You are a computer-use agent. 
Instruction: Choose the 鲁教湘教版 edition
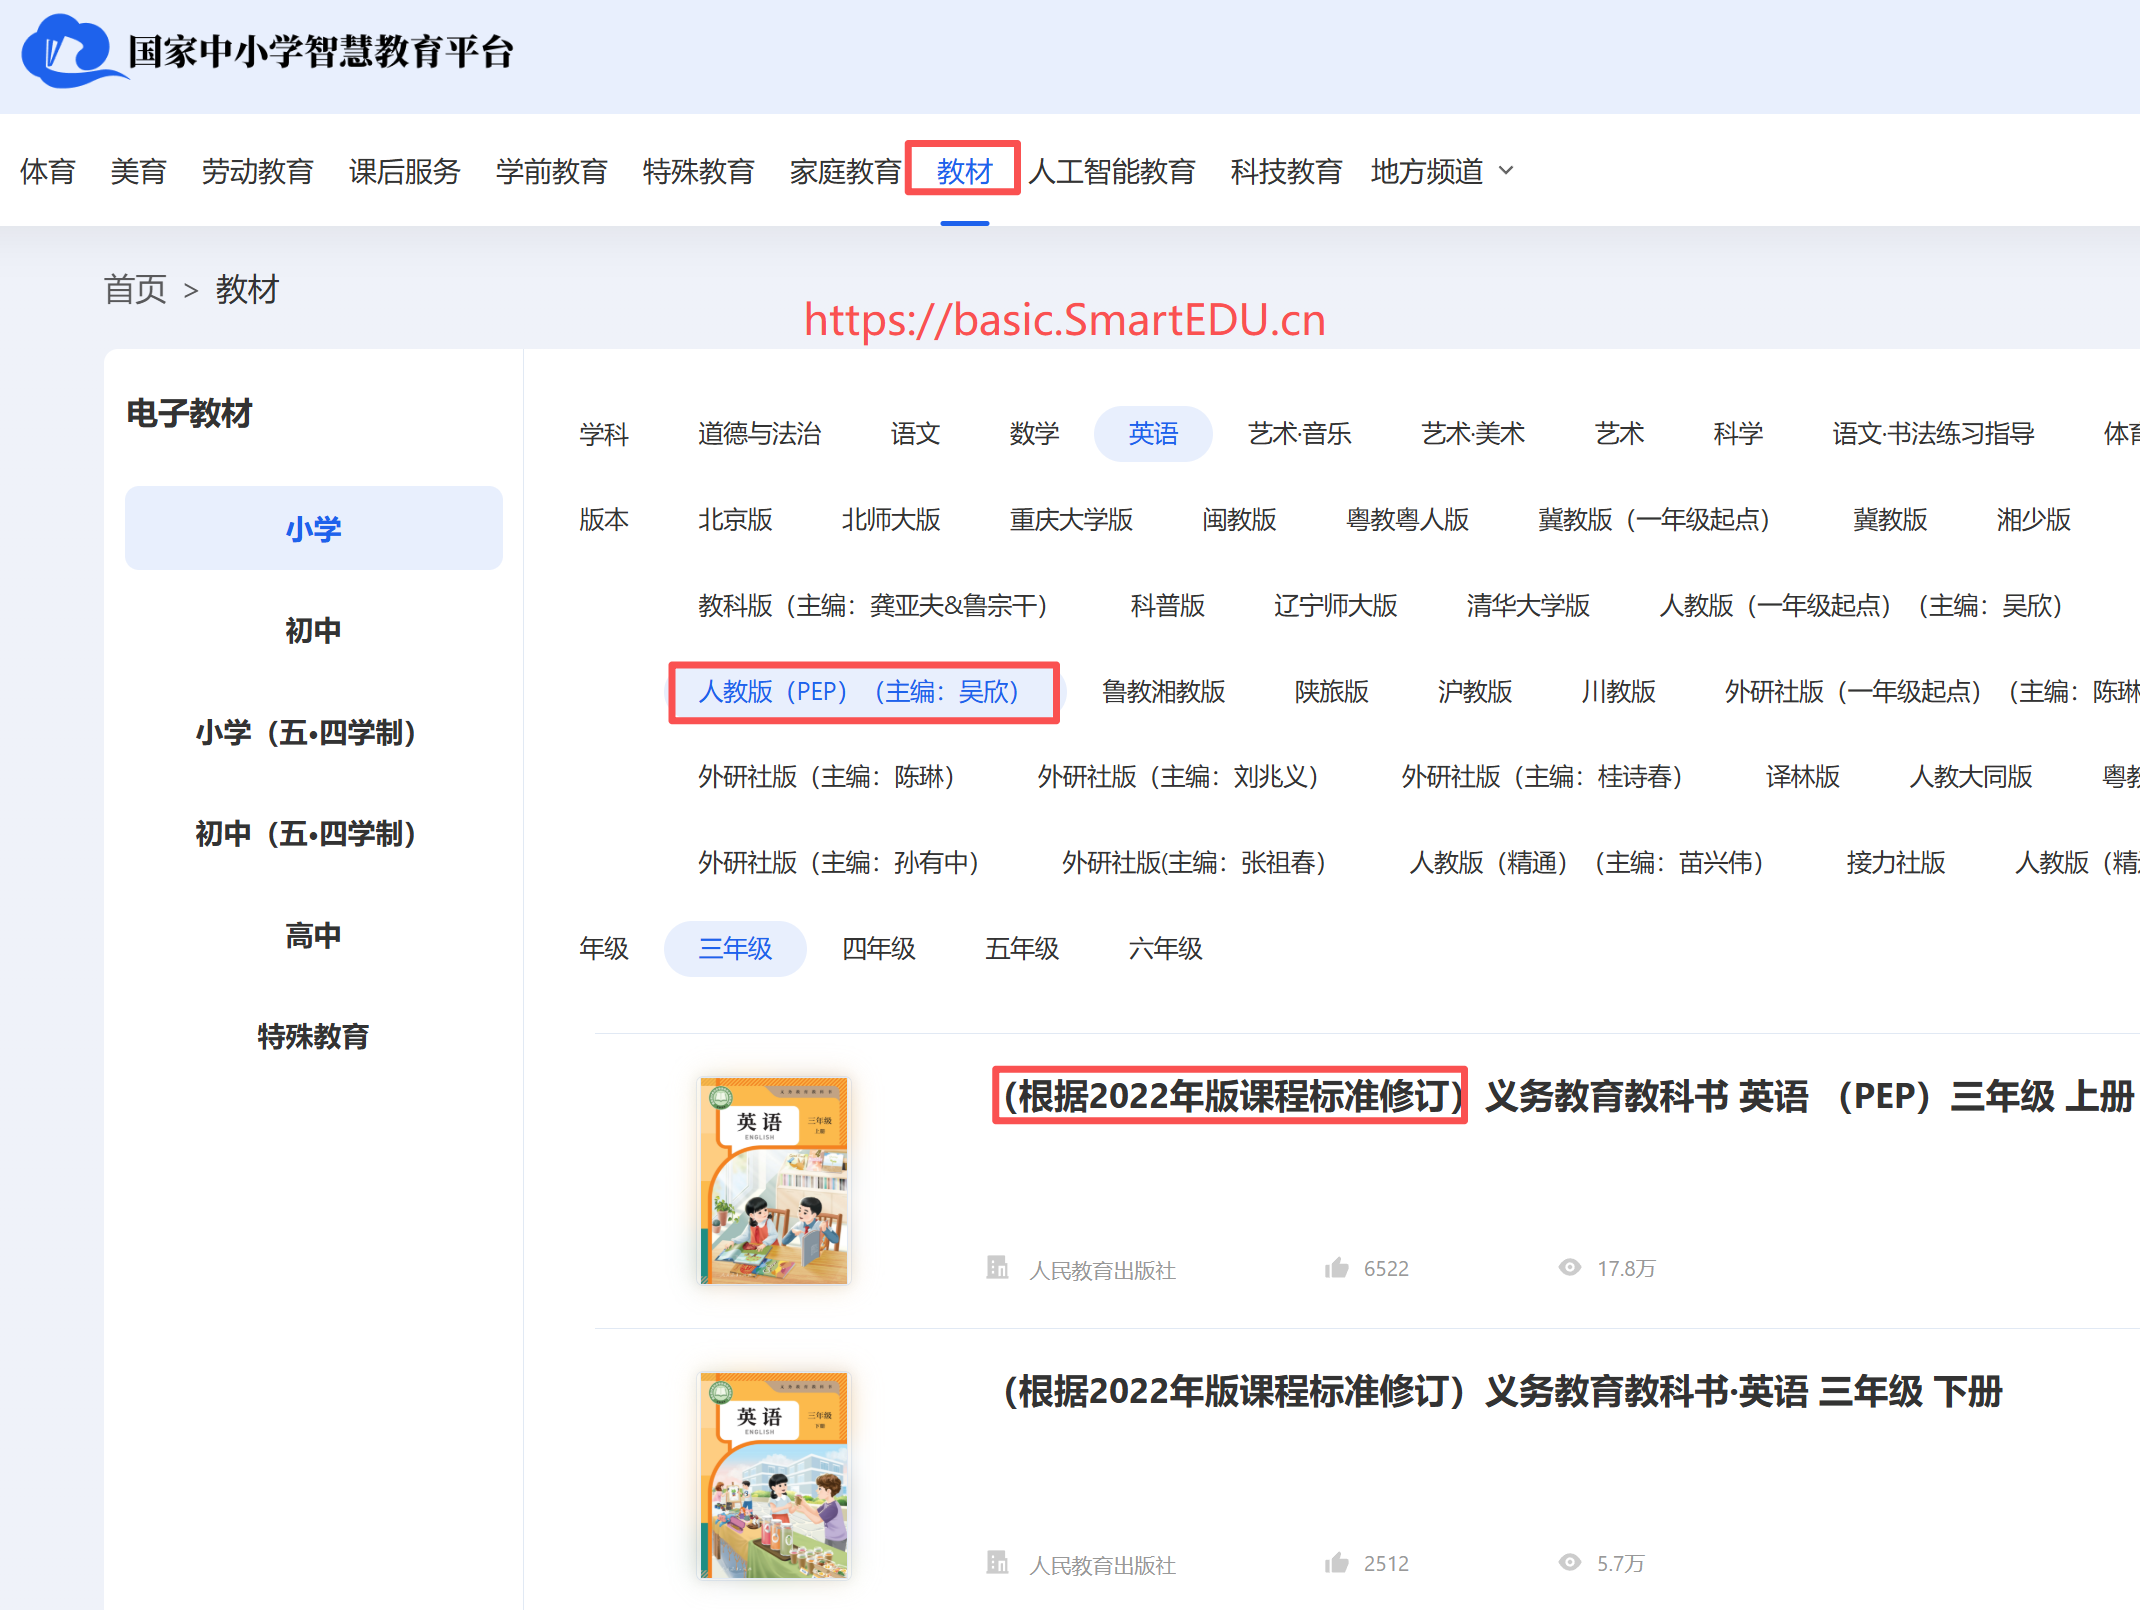1163,691
